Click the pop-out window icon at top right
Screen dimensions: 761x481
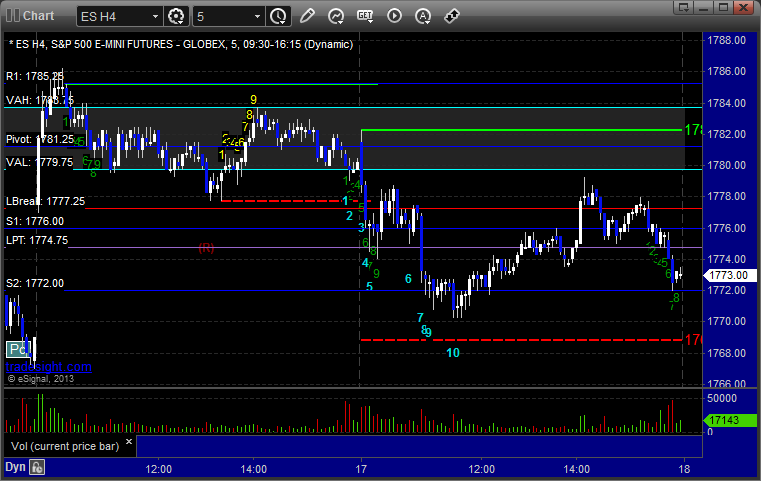[684, 7]
